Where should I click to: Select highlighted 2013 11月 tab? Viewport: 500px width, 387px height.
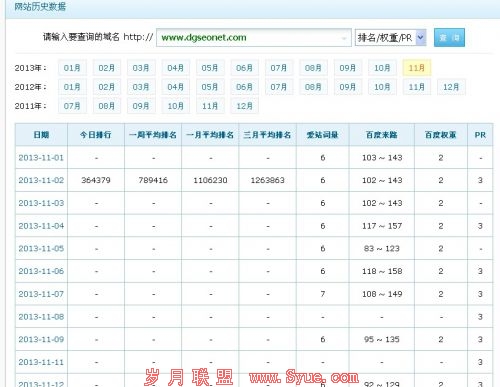(x=417, y=68)
